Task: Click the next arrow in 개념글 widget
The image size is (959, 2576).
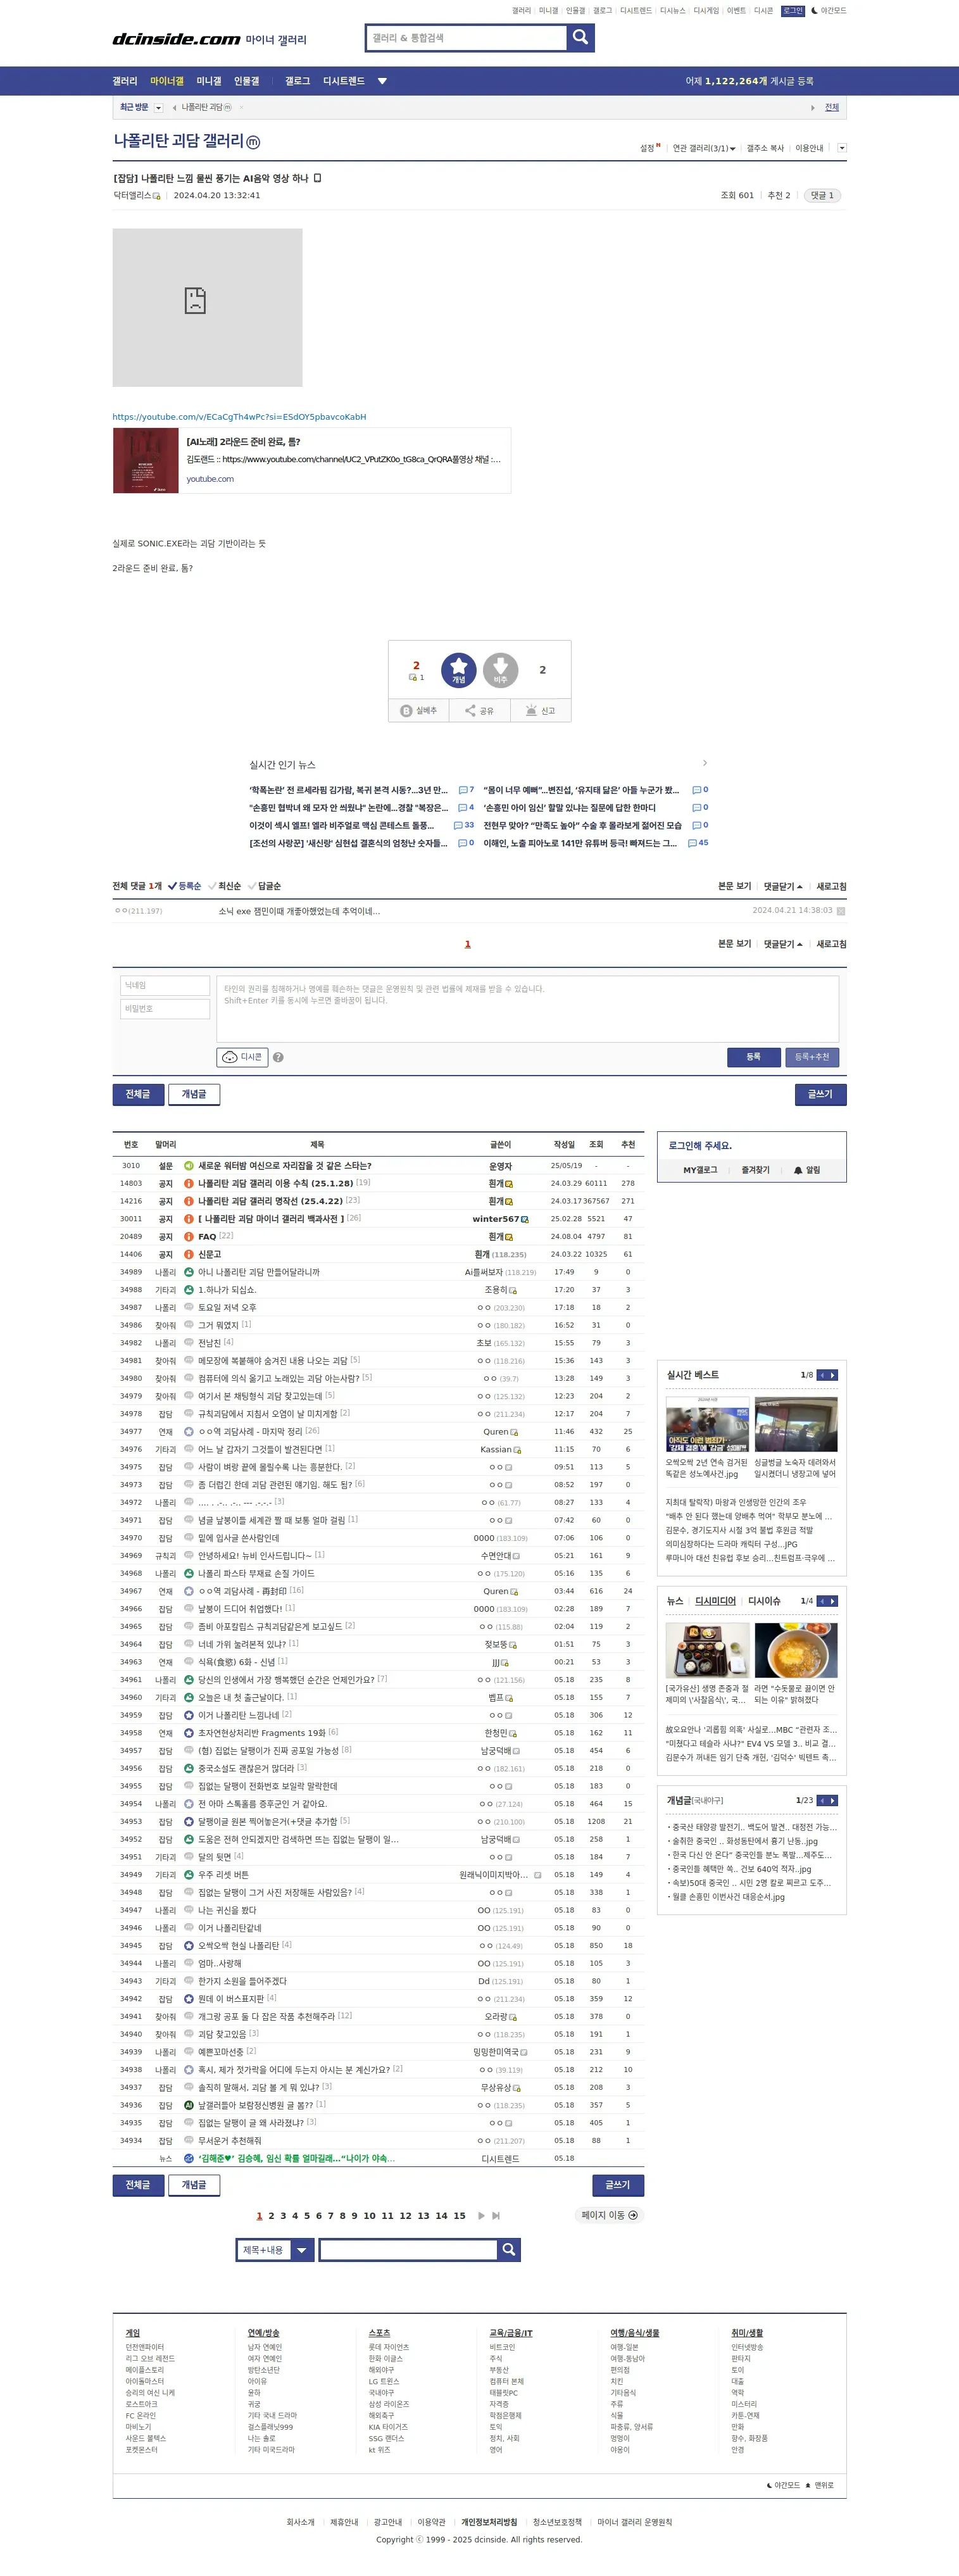Action: [x=833, y=1800]
